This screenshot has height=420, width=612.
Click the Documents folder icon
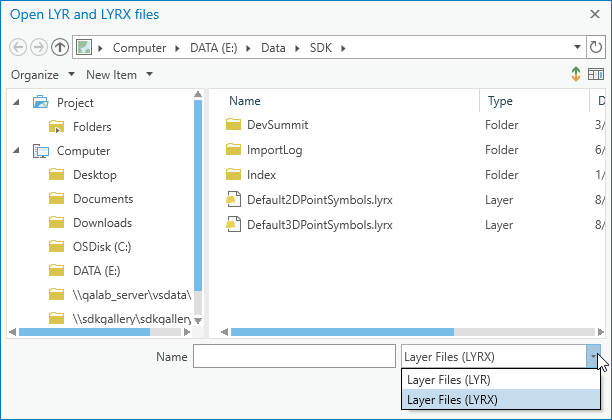57,199
